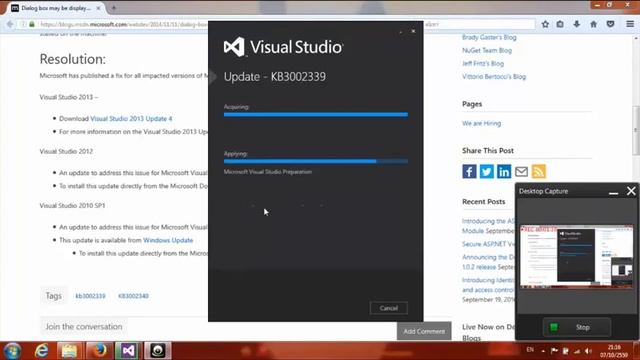Image resolution: width=640 pixels, height=360 pixels.
Task: Click the volume speaker tray icon
Action: click(588, 351)
